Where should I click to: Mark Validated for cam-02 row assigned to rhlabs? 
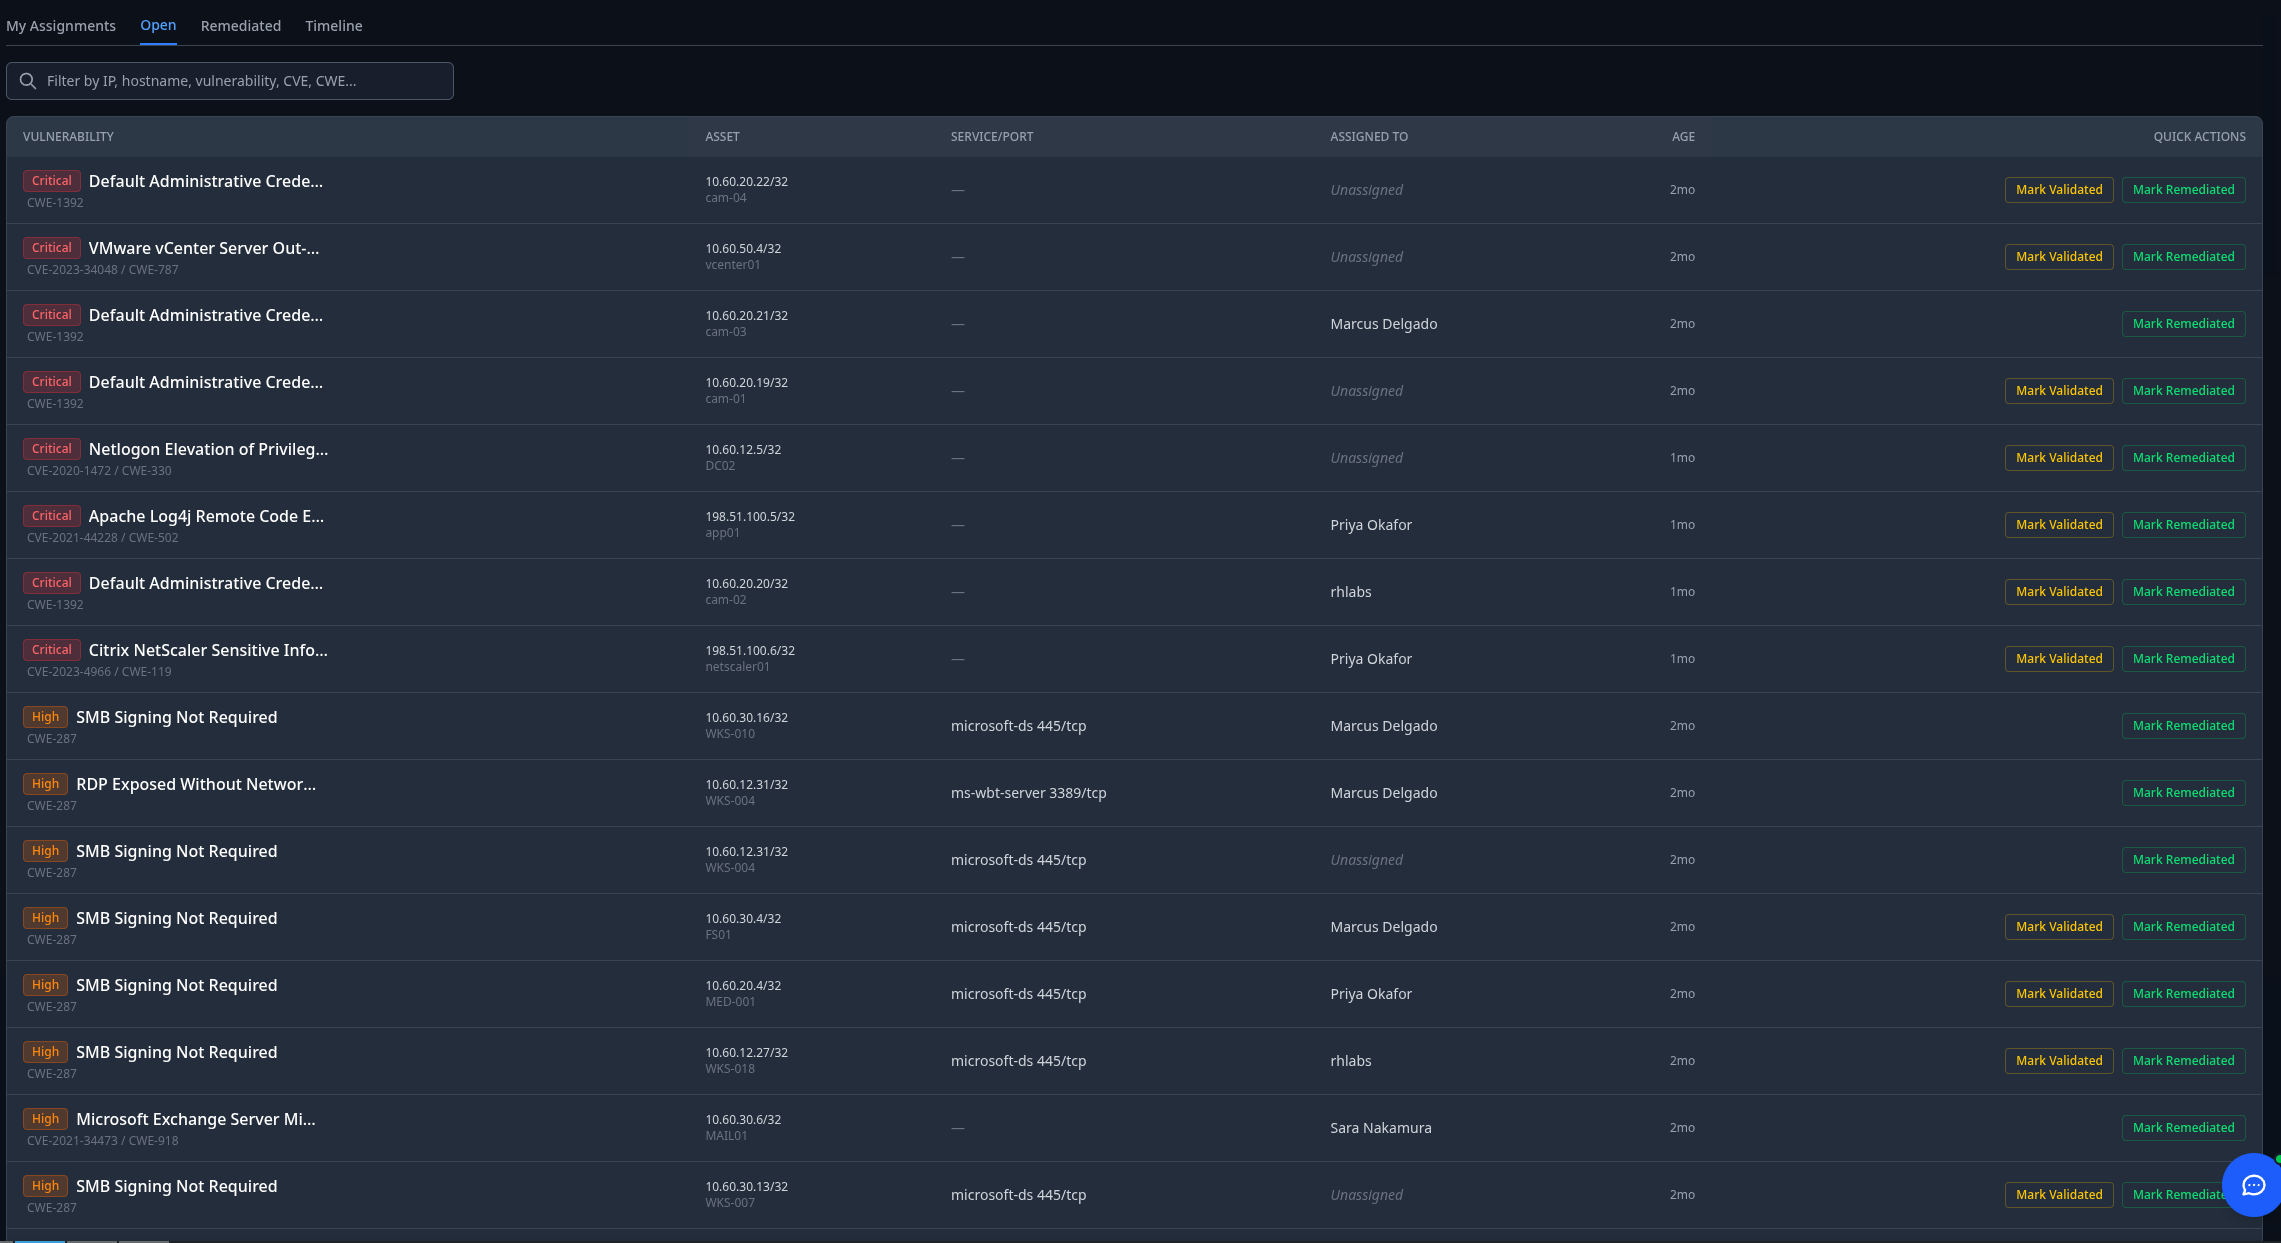2059,592
